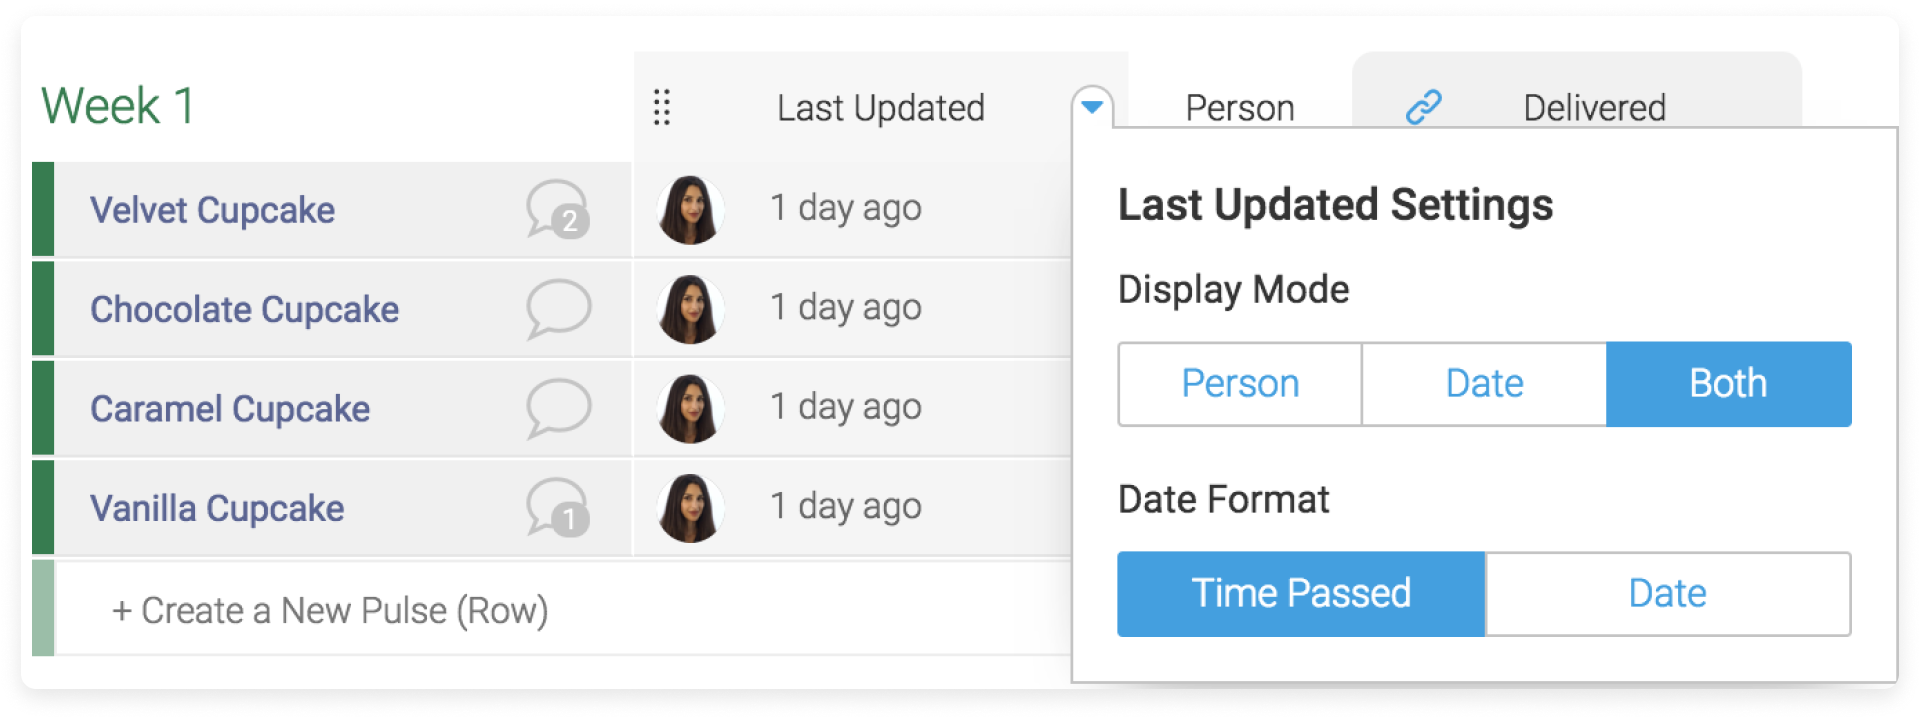
Task: Open the Chocolate Cupcake chat bubble
Action: pyautogui.click(x=558, y=308)
